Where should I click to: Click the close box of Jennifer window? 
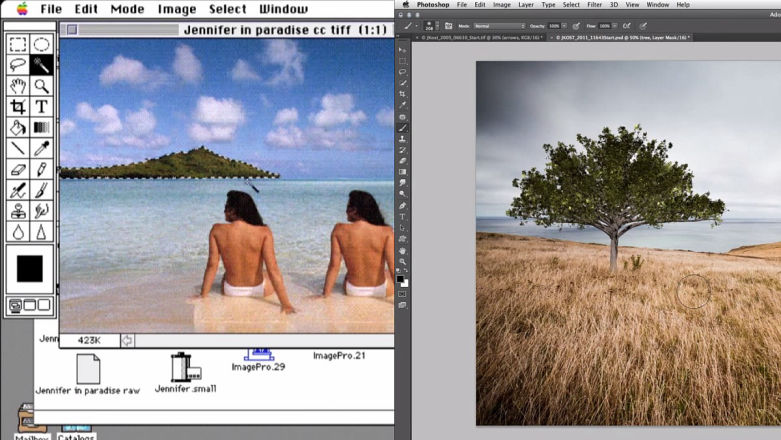[x=72, y=30]
